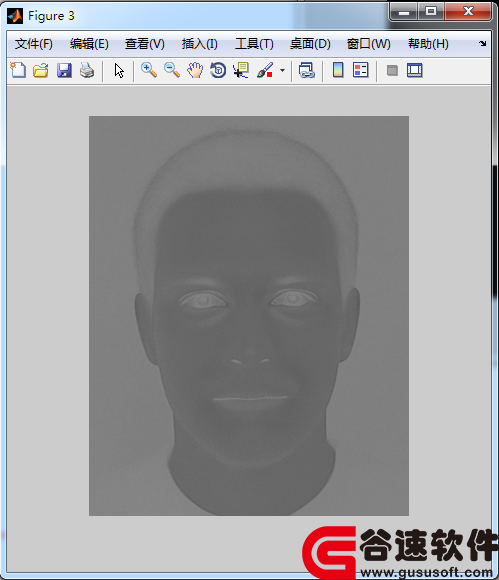Click the dock figure arrow at menu bar end

(482, 44)
